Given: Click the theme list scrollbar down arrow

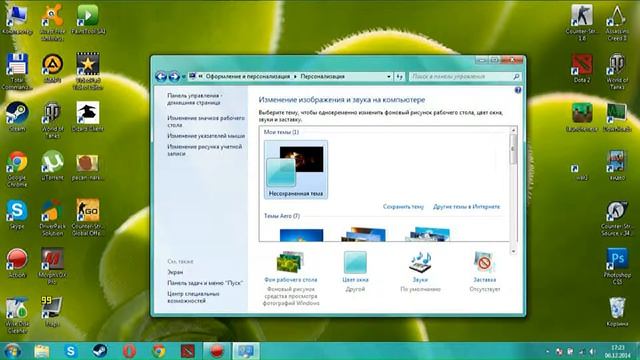Looking at the screenshot, I should click(x=513, y=251).
